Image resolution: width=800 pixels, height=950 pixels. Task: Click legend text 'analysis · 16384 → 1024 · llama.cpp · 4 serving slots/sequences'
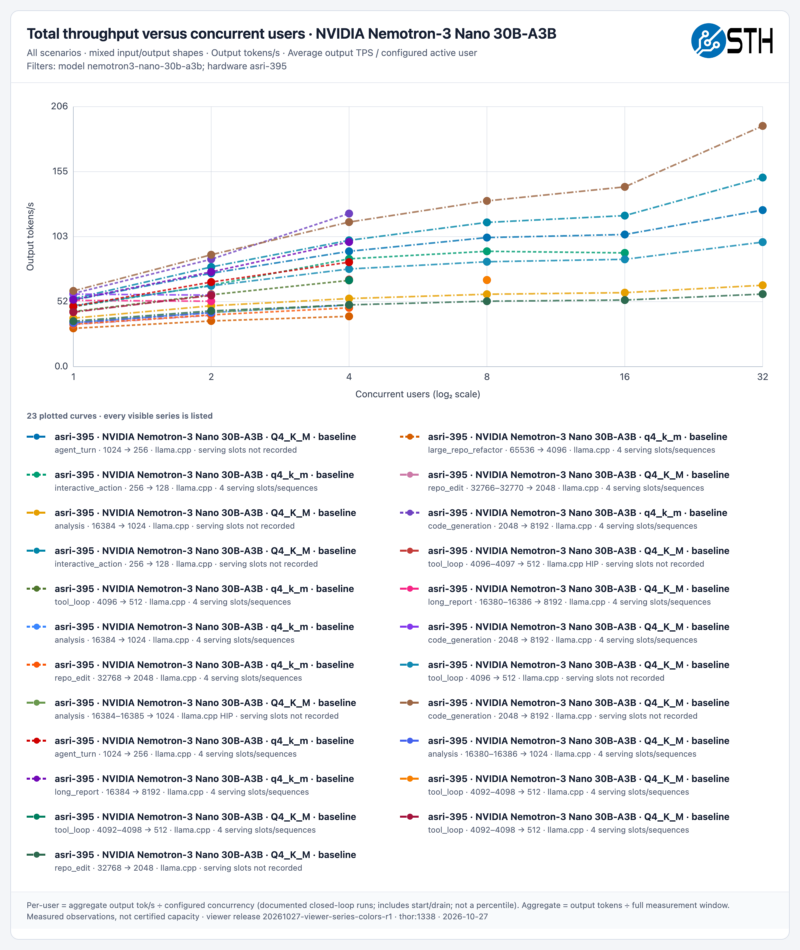tap(175, 640)
